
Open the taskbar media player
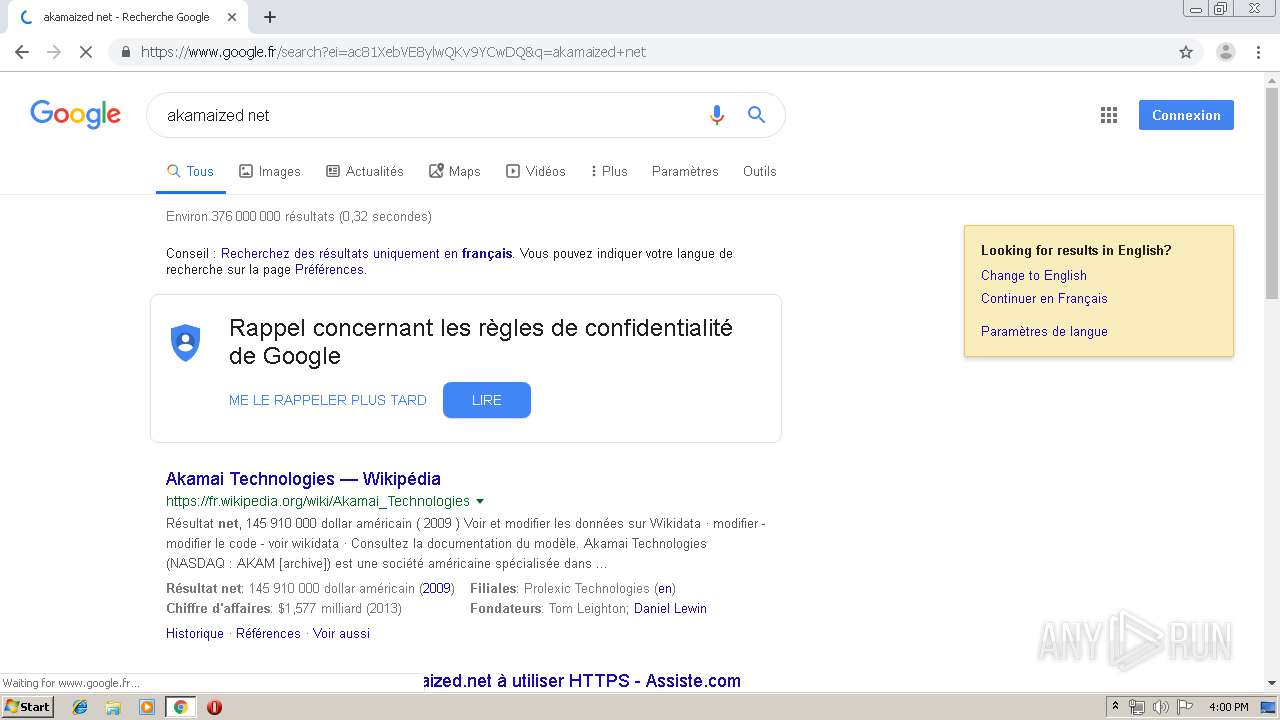(147, 707)
